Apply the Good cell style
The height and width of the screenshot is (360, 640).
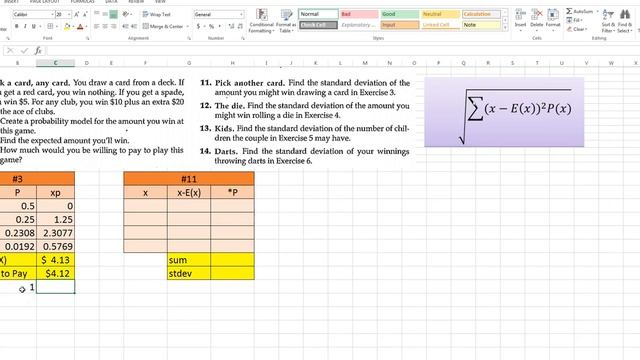coord(400,14)
